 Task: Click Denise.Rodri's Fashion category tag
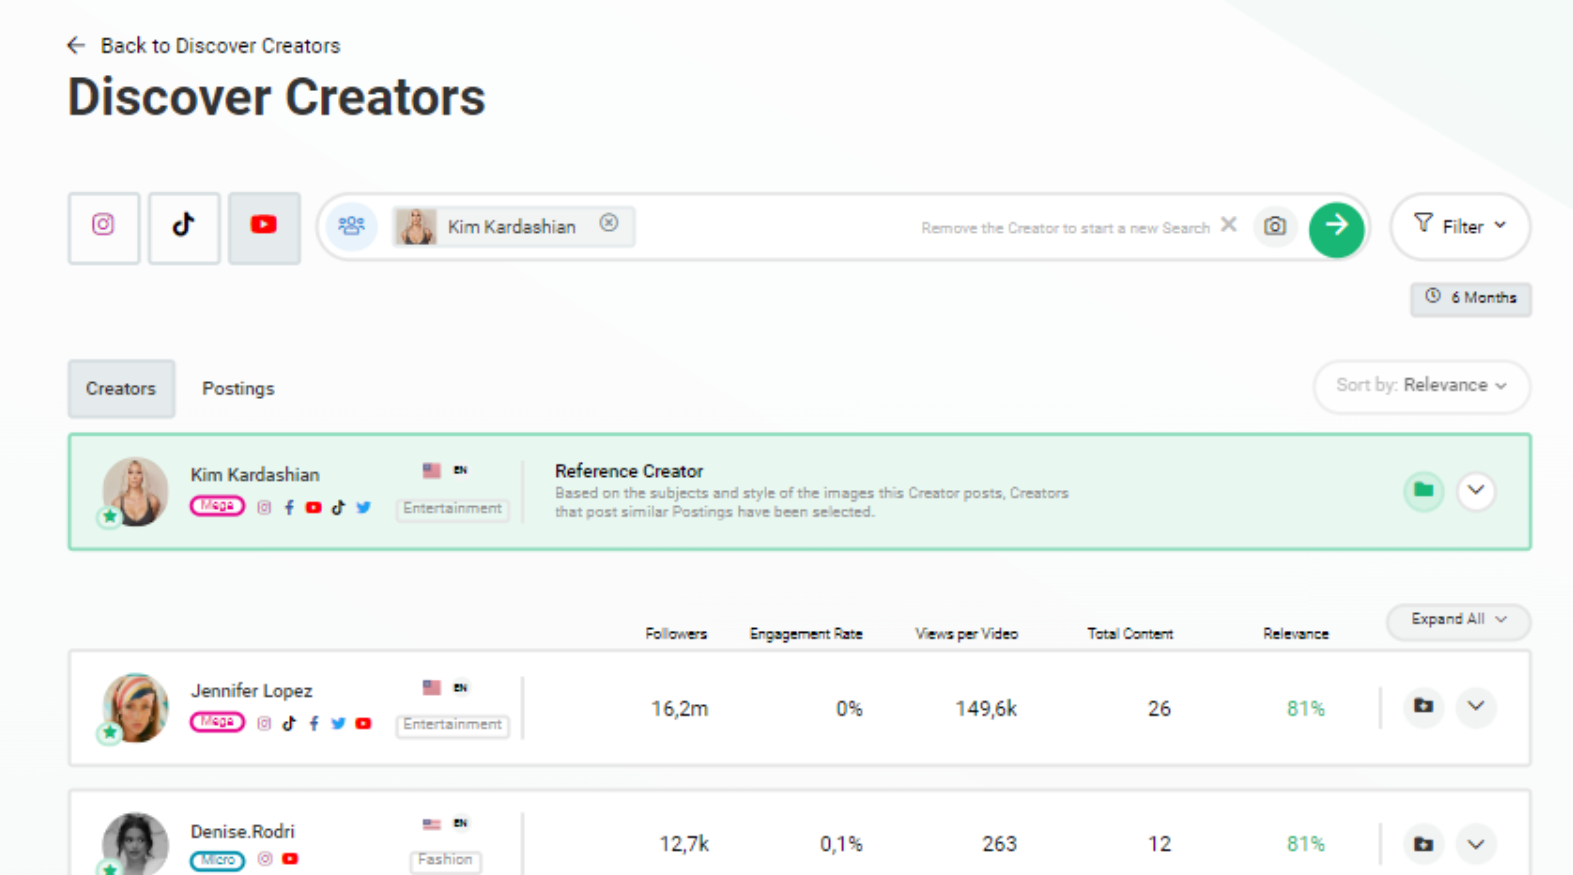445,860
